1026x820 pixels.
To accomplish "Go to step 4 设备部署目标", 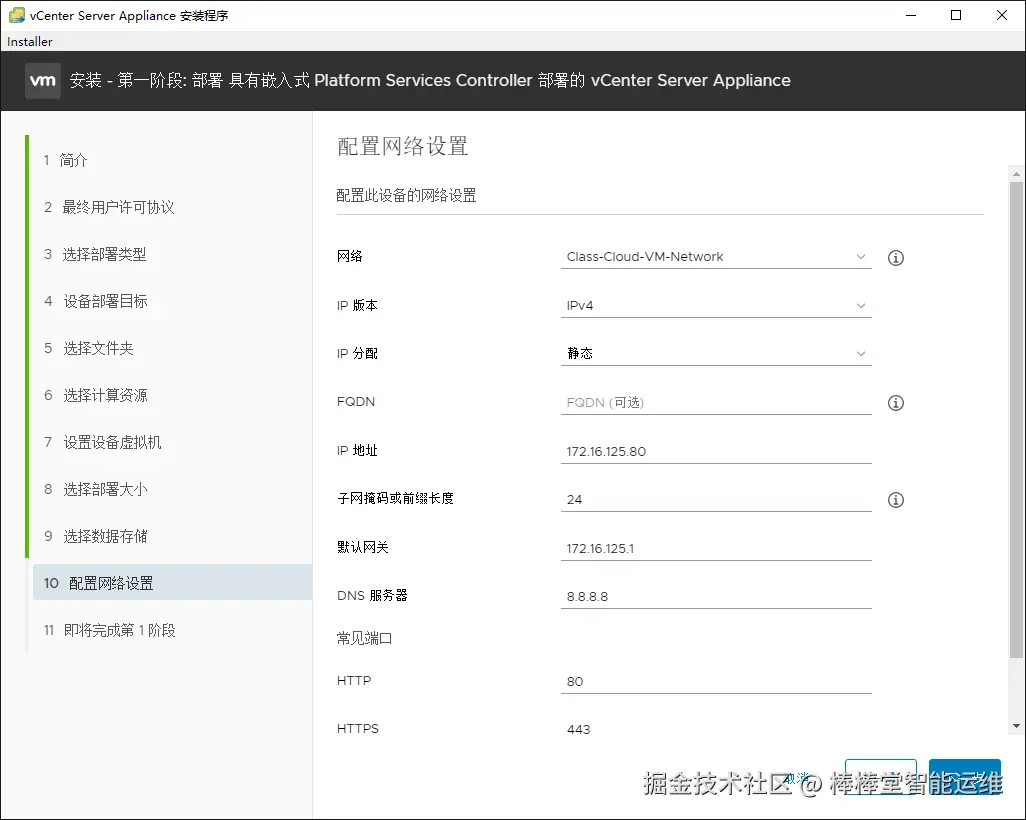I will click(96, 302).
